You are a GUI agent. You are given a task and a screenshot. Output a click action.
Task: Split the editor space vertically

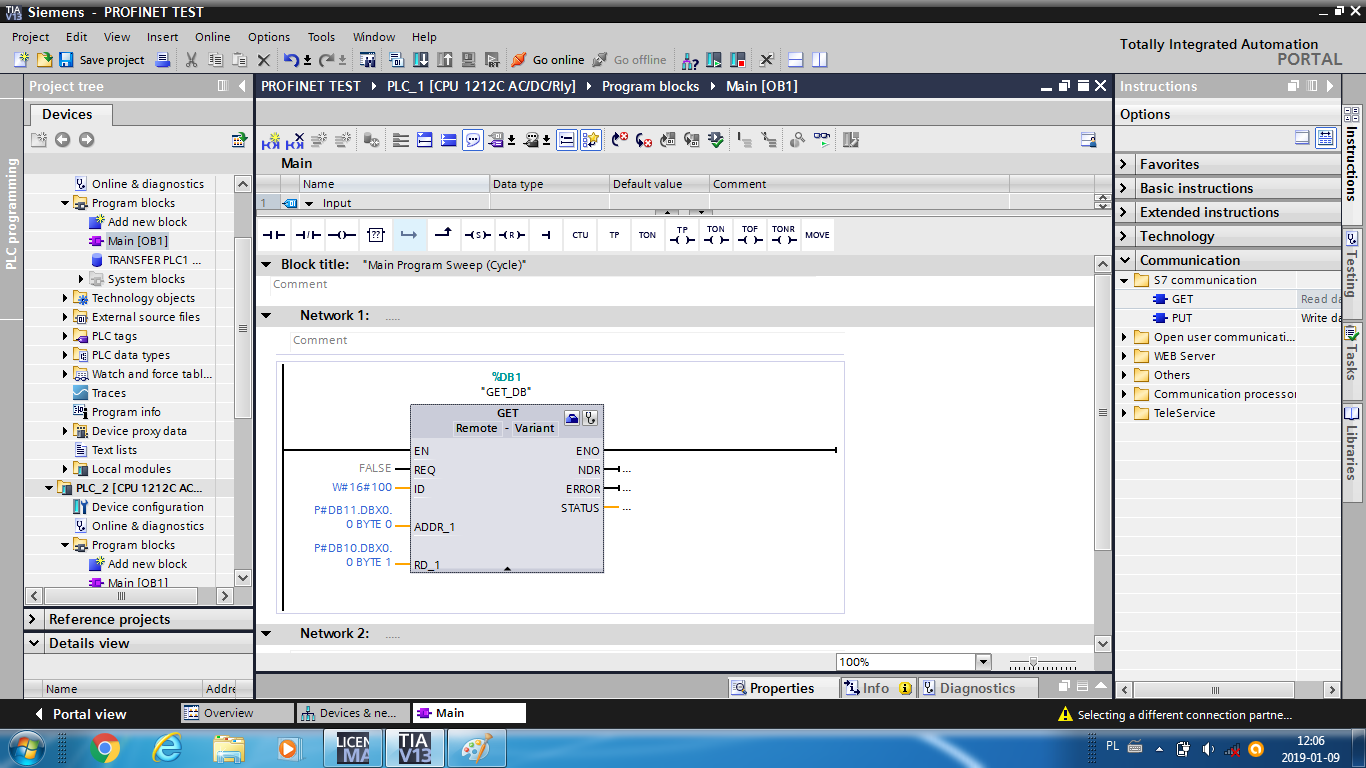[x=820, y=60]
